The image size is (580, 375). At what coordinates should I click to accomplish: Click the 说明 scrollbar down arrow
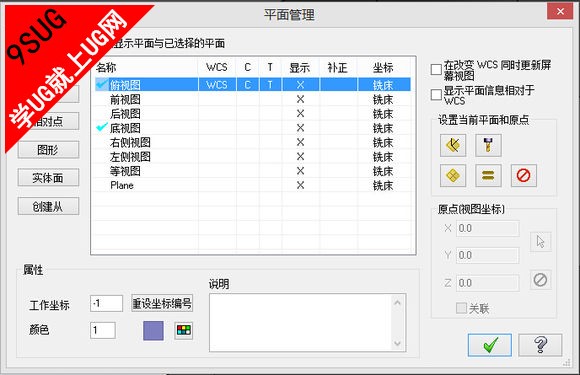[x=398, y=343]
